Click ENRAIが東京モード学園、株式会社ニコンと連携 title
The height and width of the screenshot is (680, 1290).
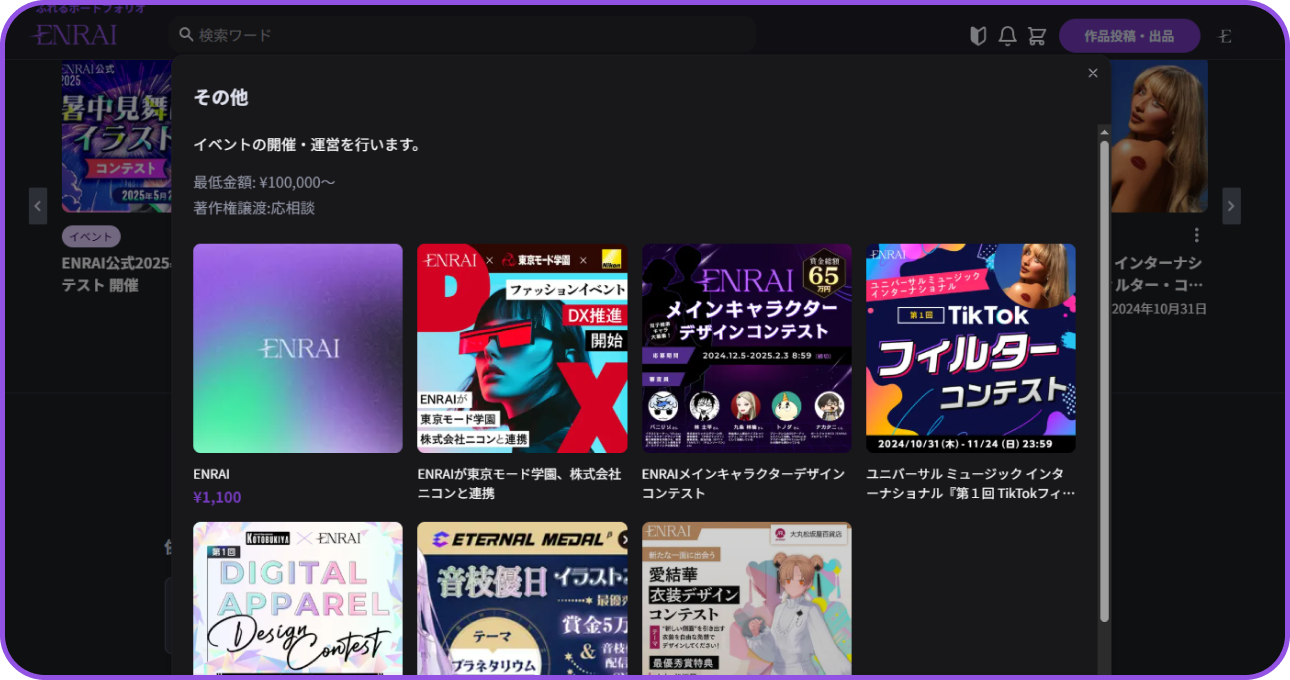(x=519, y=483)
